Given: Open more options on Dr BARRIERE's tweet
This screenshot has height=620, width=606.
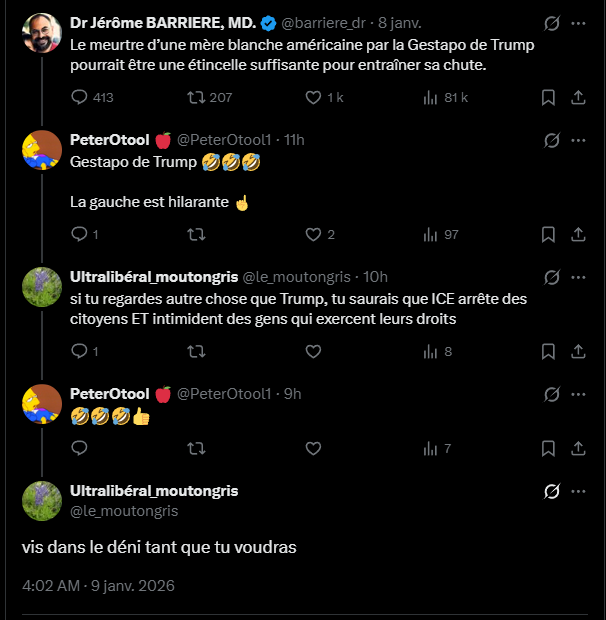Looking at the screenshot, I should [578, 23].
